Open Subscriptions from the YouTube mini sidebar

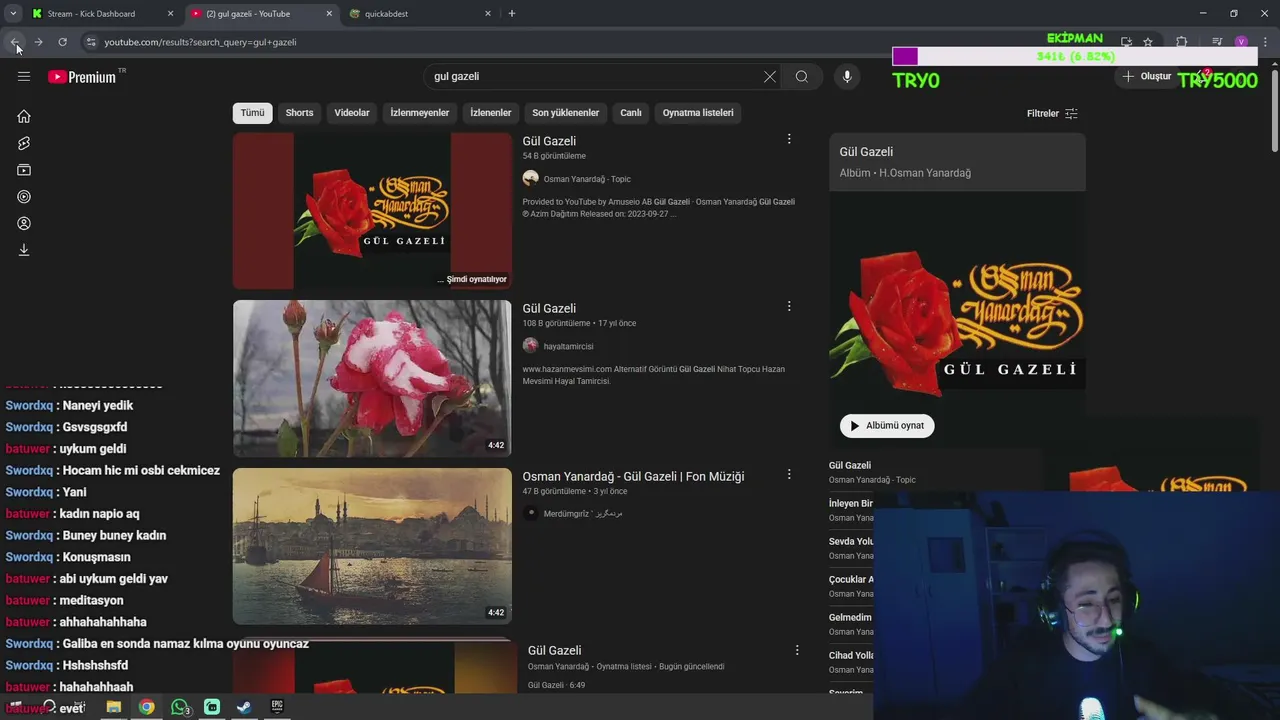(x=24, y=170)
